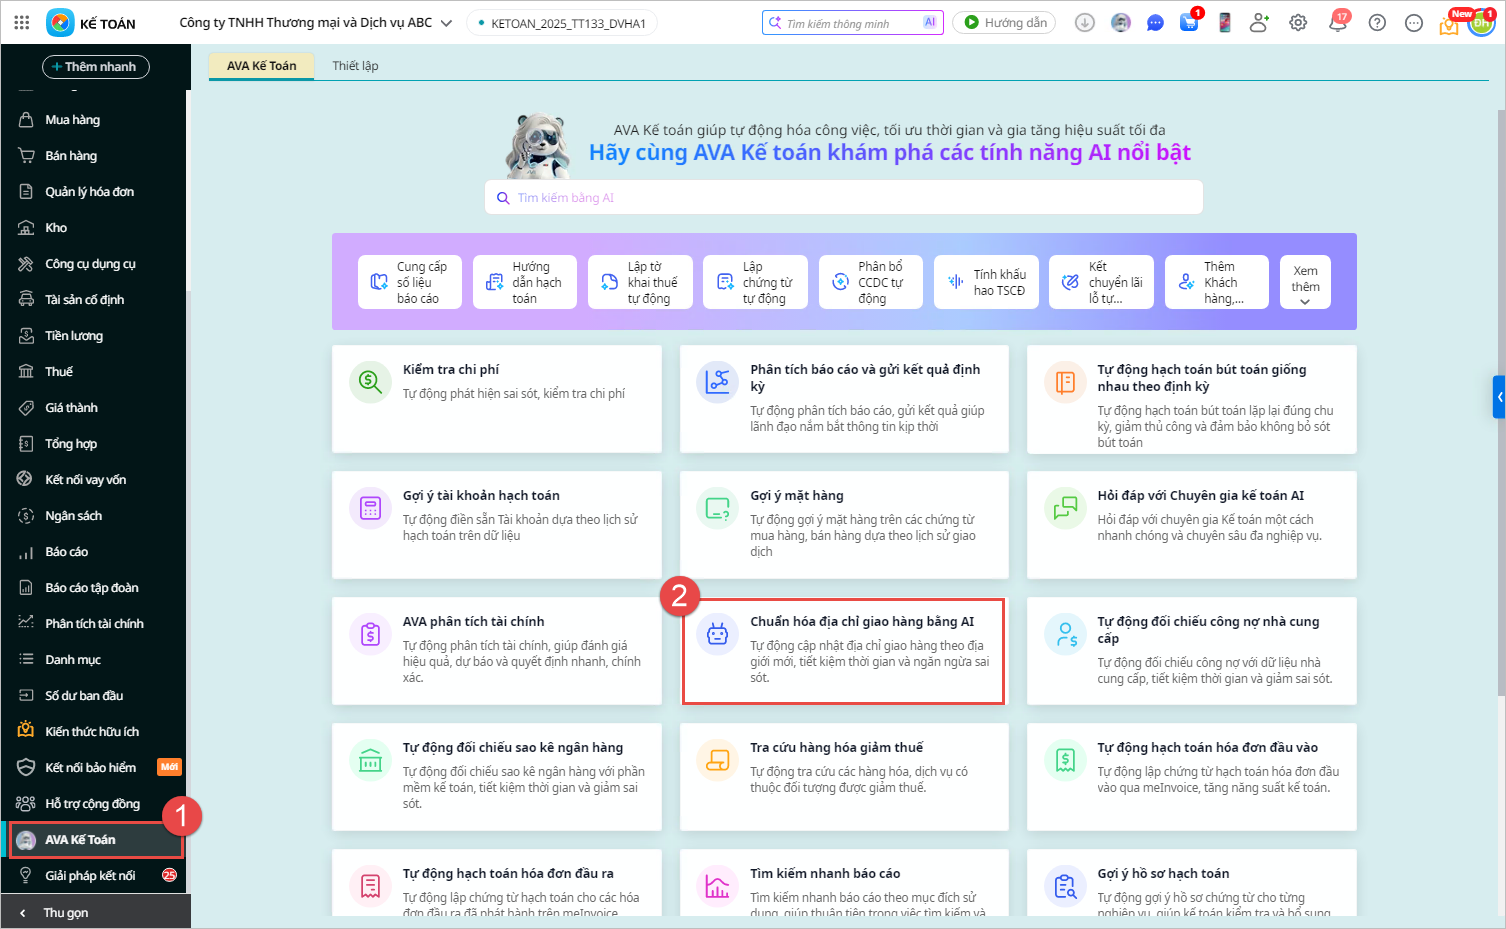1506x929 pixels.
Task: Select the AVA Kế Toán tab
Action: coord(262,66)
